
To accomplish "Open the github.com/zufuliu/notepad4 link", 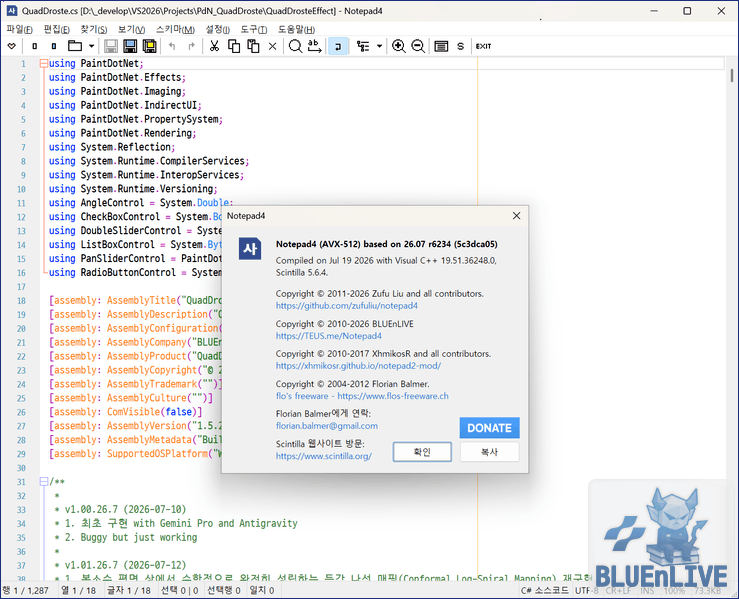I will tap(347, 306).
